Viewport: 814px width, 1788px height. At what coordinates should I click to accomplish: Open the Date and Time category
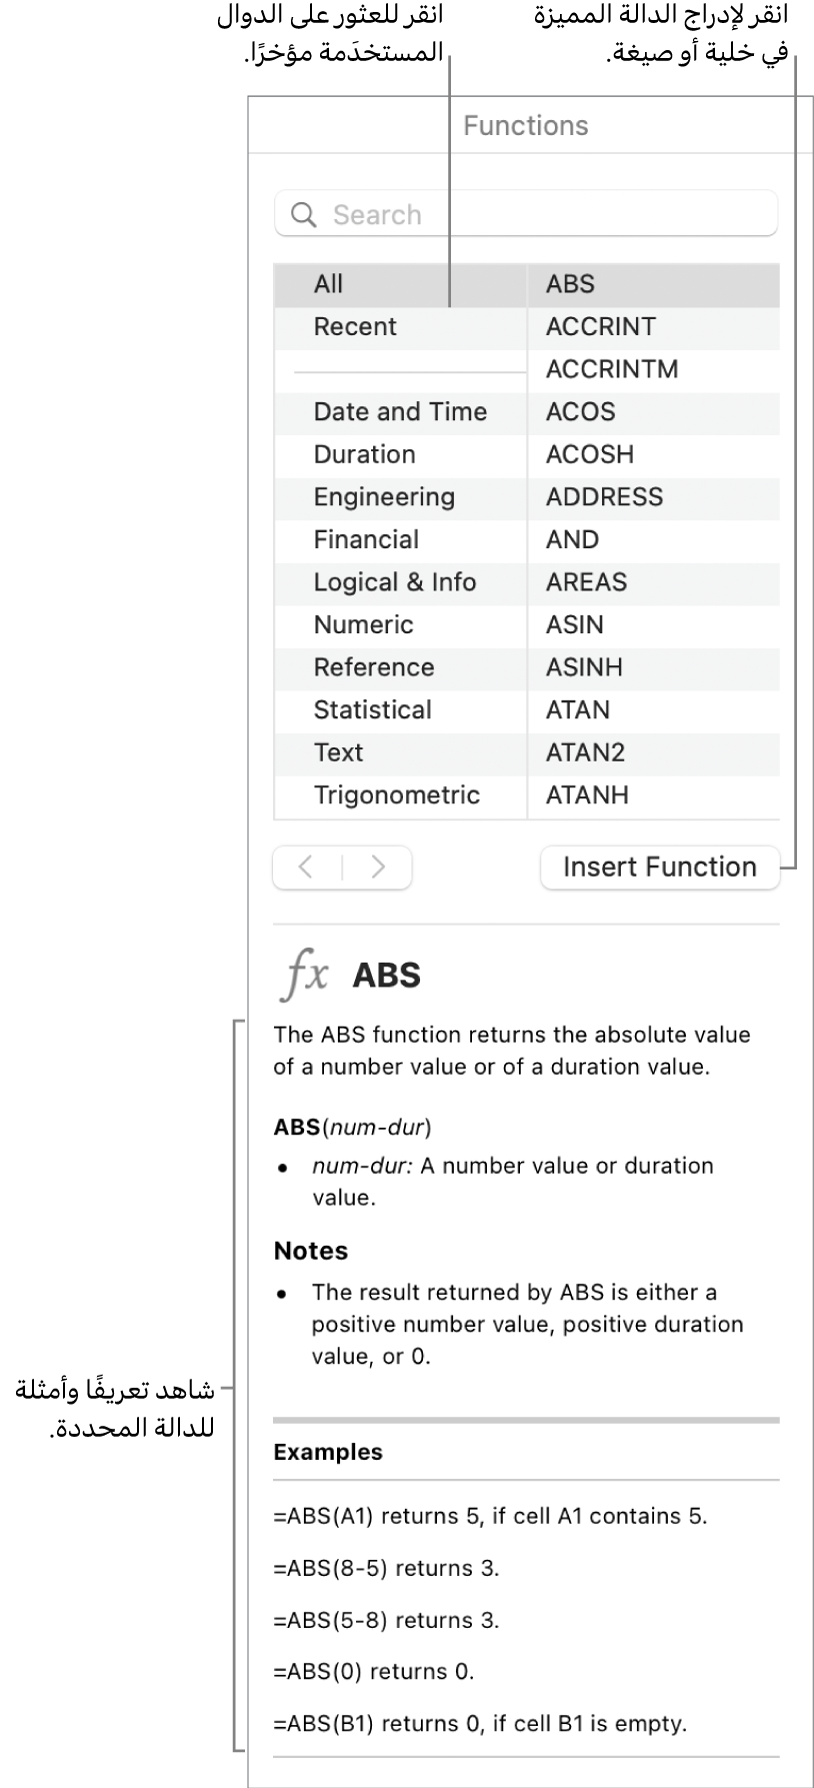click(400, 412)
